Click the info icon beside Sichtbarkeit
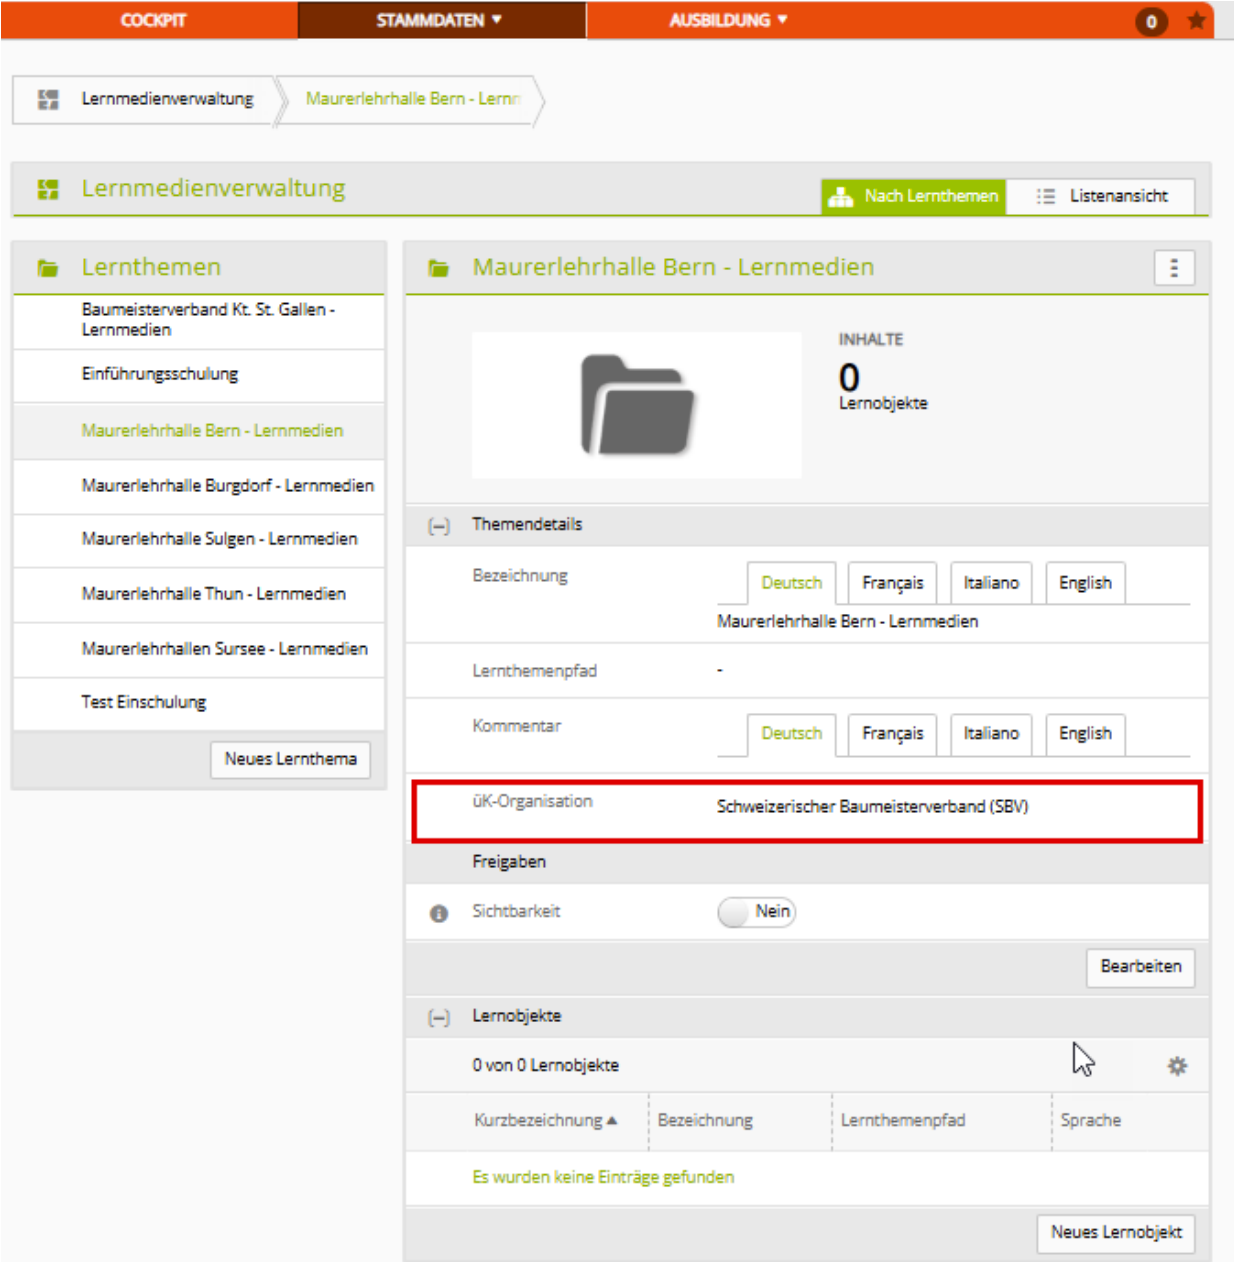 (x=438, y=913)
